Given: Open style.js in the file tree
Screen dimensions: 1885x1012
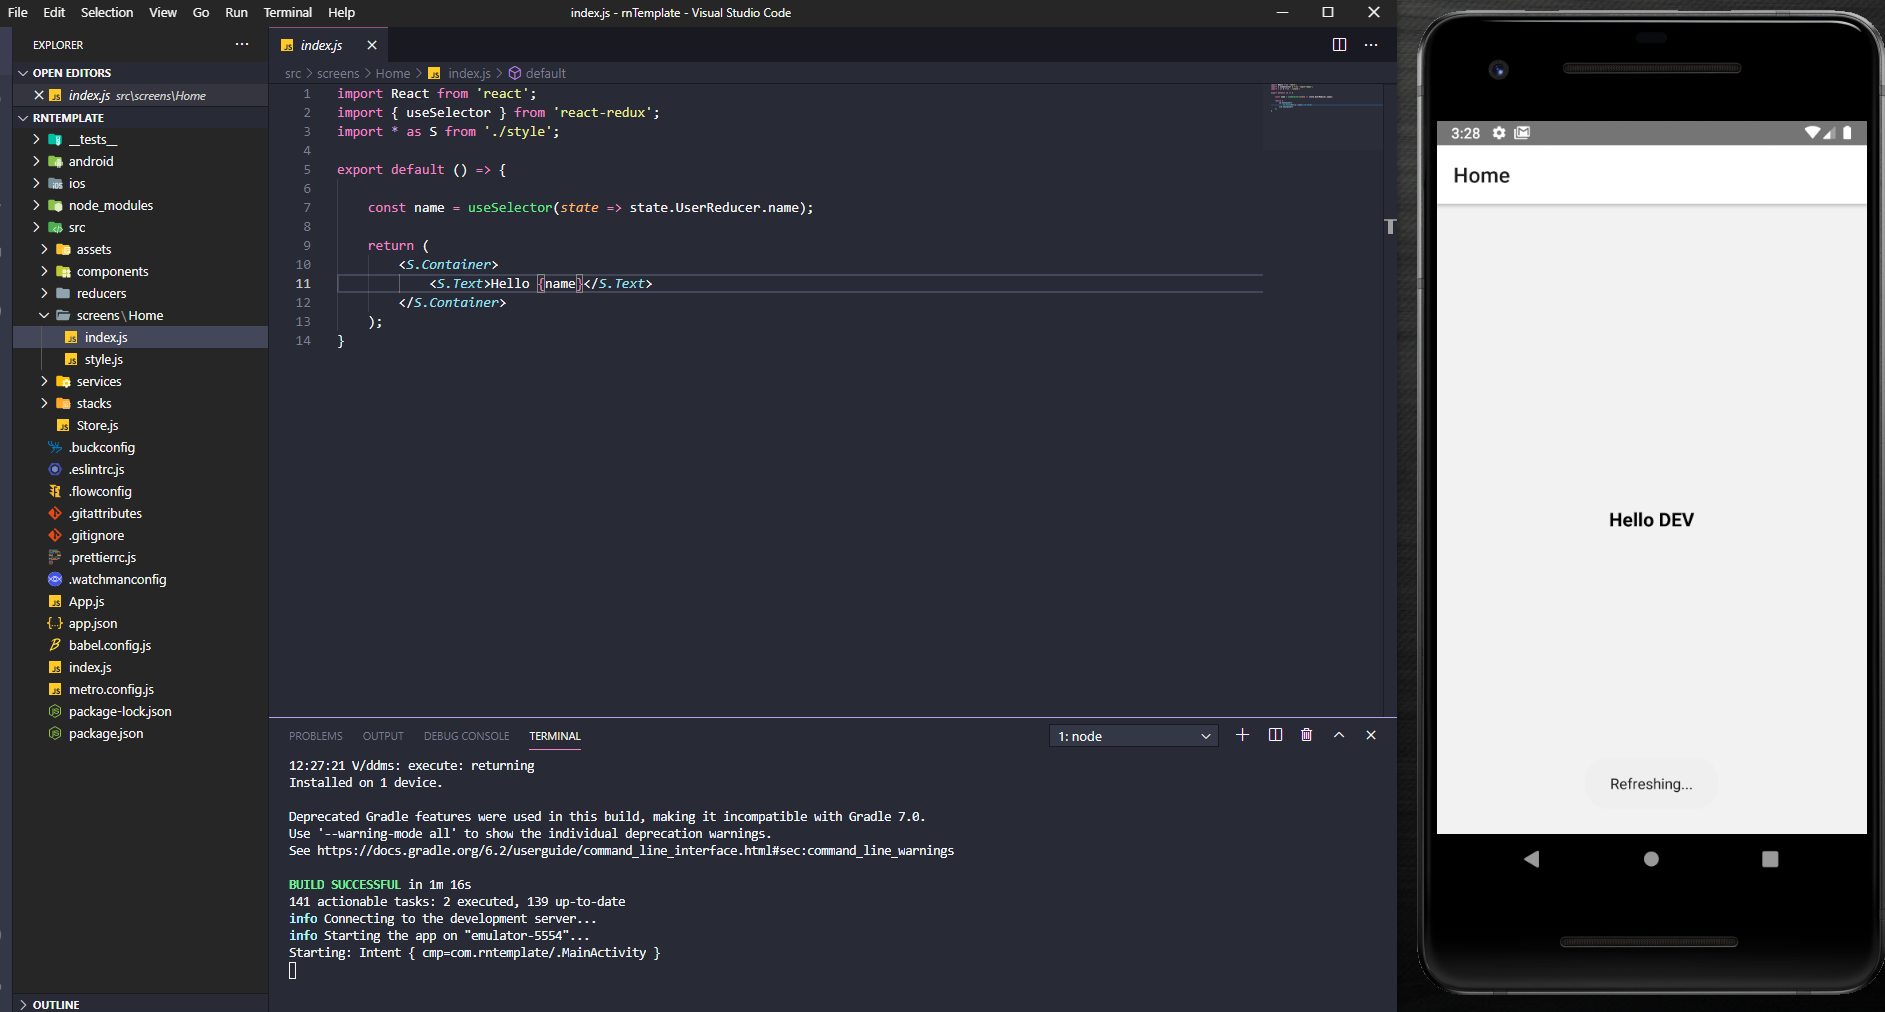Looking at the screenshot, I should point(103,359).
